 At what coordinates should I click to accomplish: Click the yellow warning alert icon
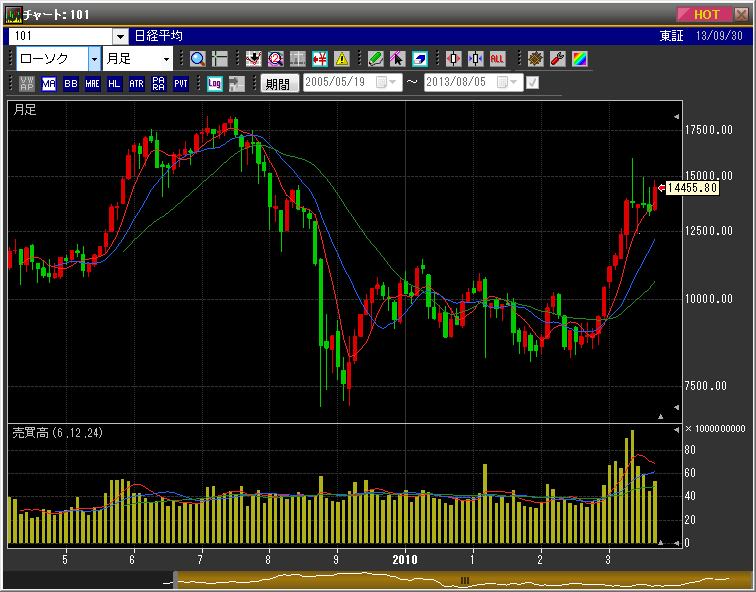coord(342,59)
